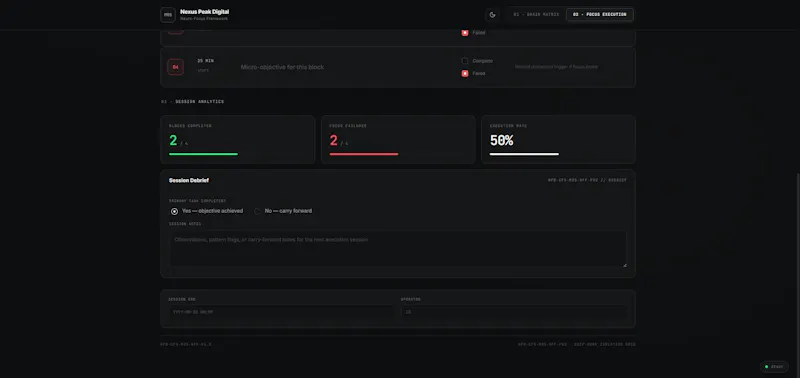Image resolution: width=800 pixels, height=378 pixels.
Task: Uncheck Failed for block 04
Action: point(465,73)
